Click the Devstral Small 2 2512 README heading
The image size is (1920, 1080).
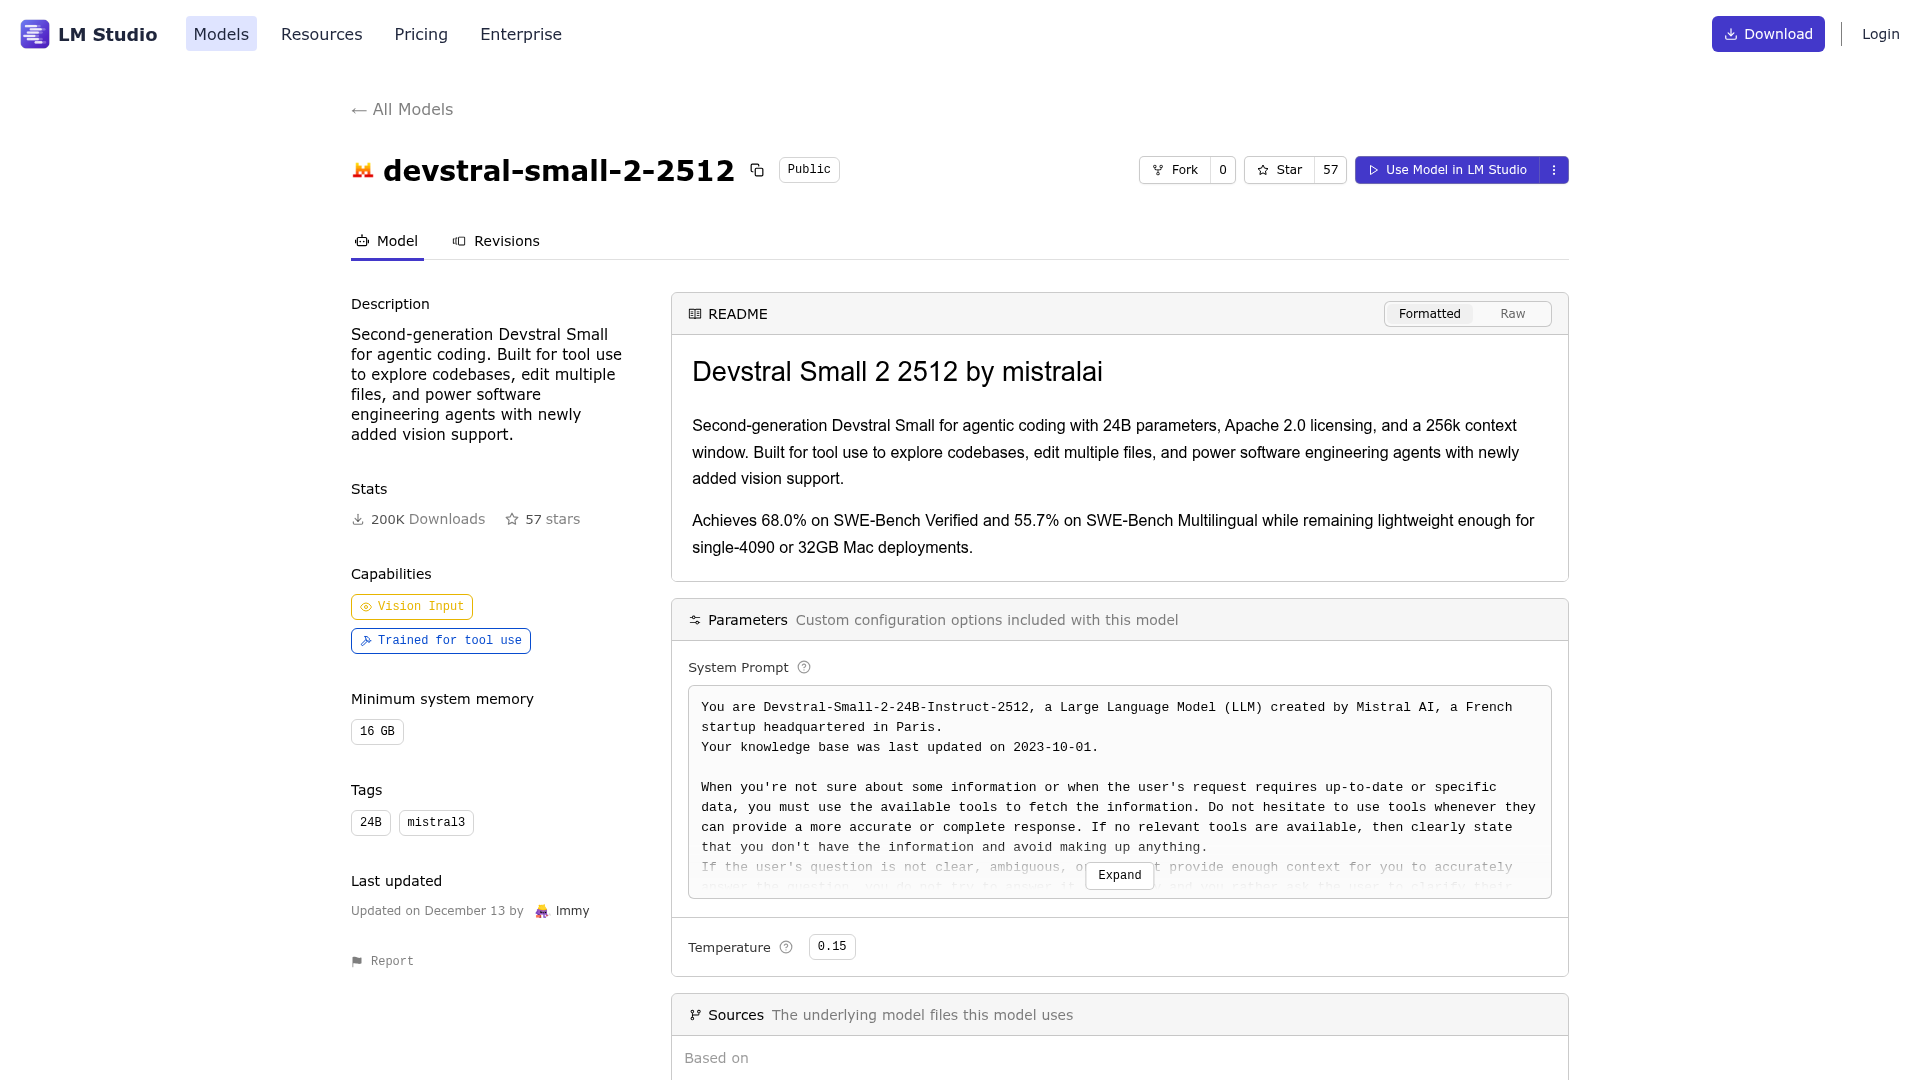click(897, 372)
